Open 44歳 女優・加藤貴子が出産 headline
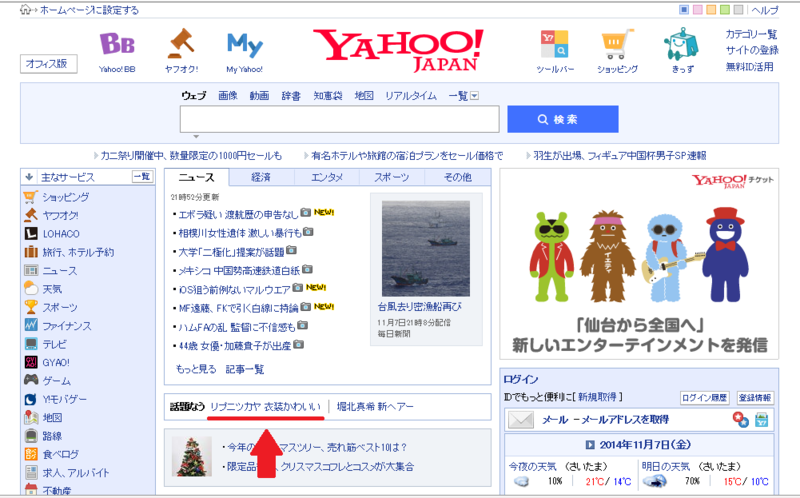This screenshot has width=800, height=498. click(x=235, y=346)
